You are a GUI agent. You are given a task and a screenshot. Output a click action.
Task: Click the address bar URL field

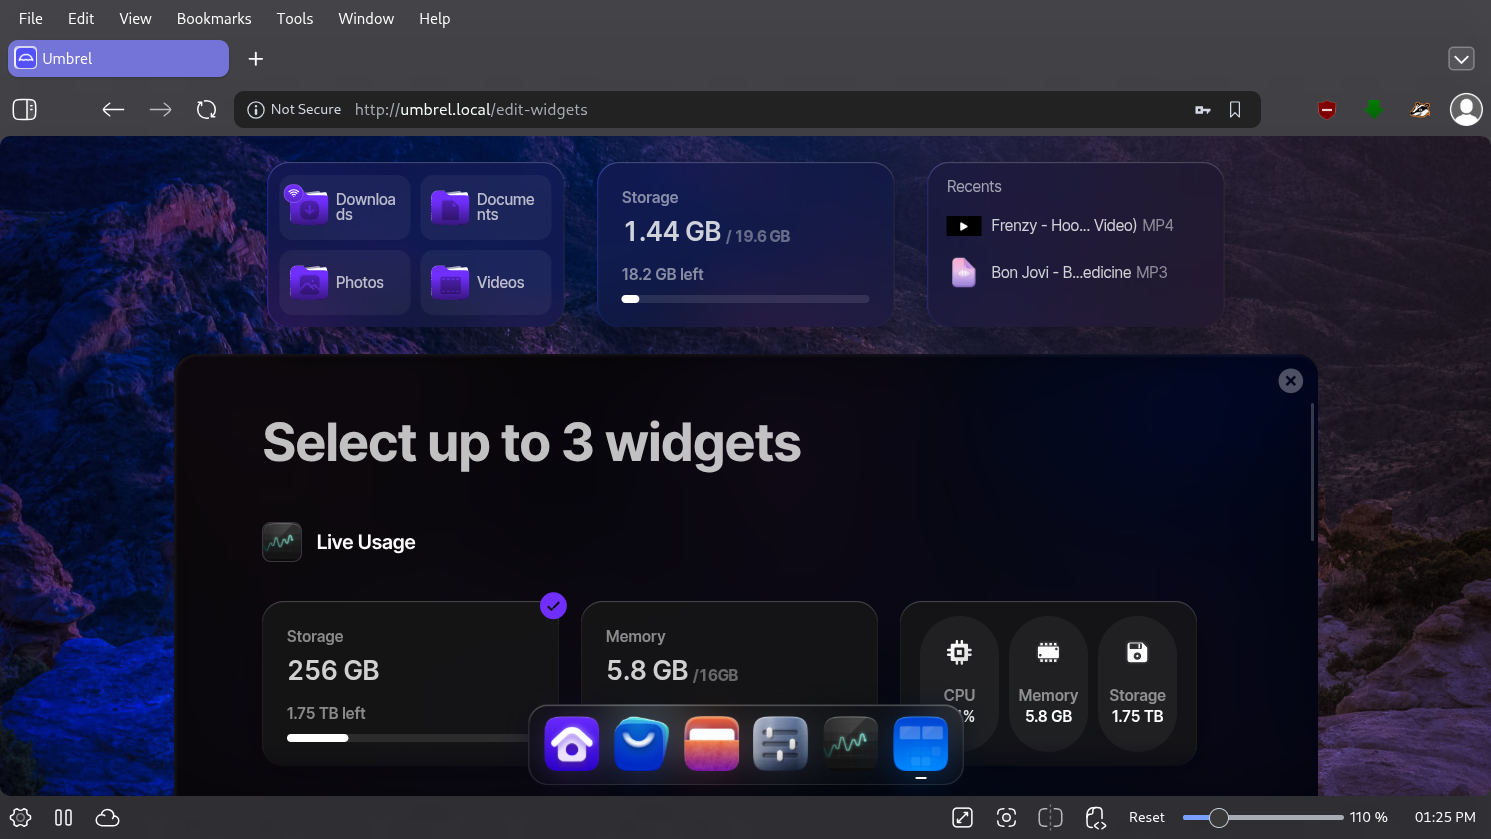pos(747,110)
